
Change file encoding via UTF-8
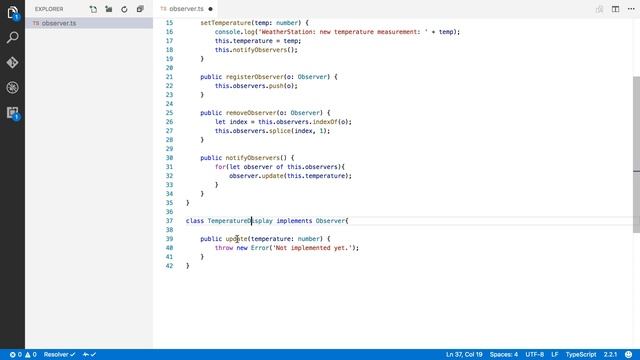pyautogui.click(x=534, y=355)
